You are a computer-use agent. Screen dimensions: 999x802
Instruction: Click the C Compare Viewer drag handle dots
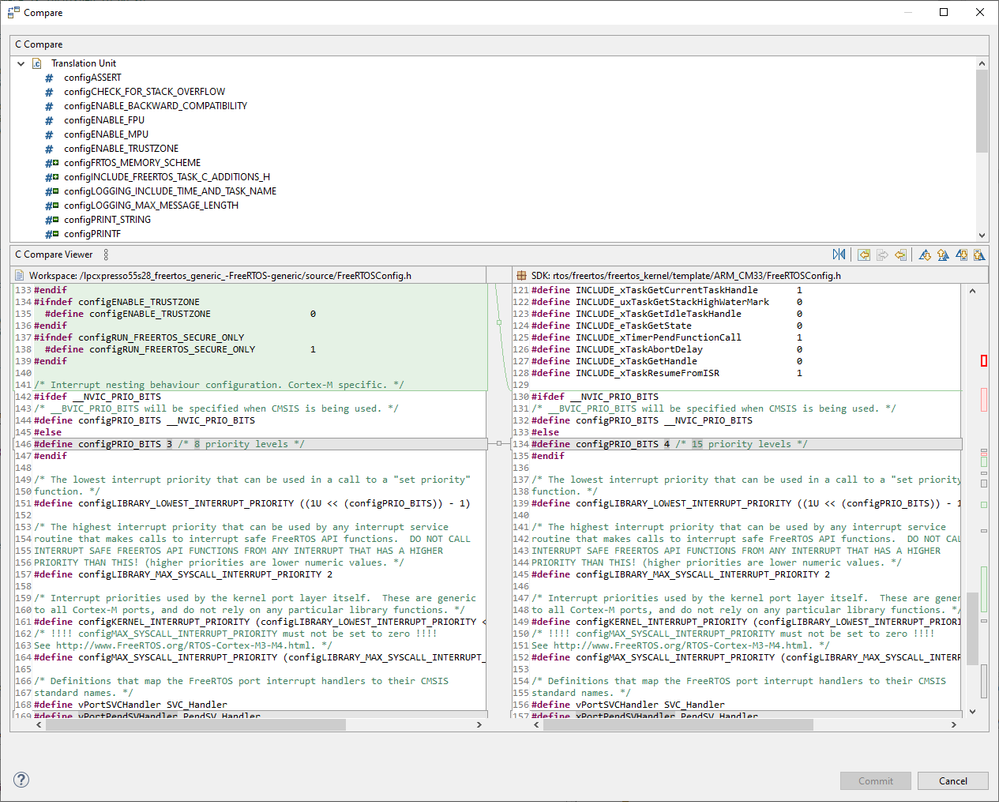point(106,255)
